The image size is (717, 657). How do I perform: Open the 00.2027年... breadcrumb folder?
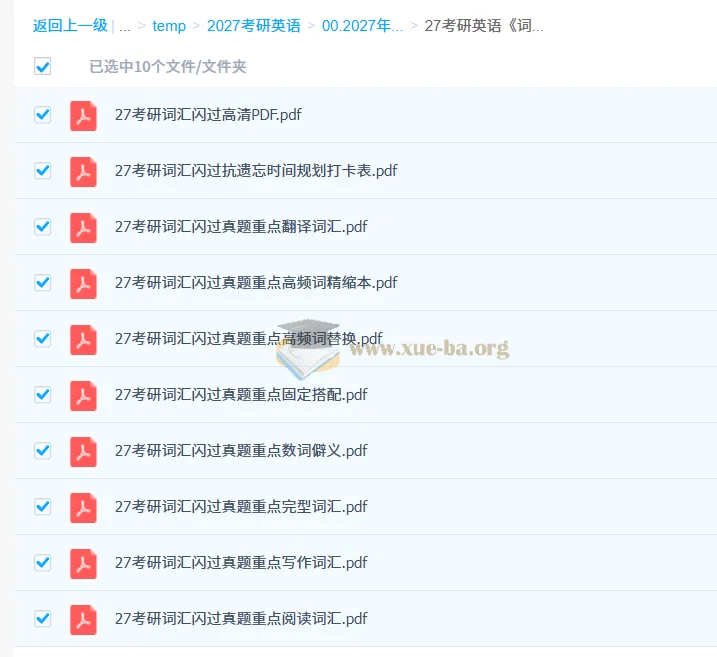[x=362, y=26]
